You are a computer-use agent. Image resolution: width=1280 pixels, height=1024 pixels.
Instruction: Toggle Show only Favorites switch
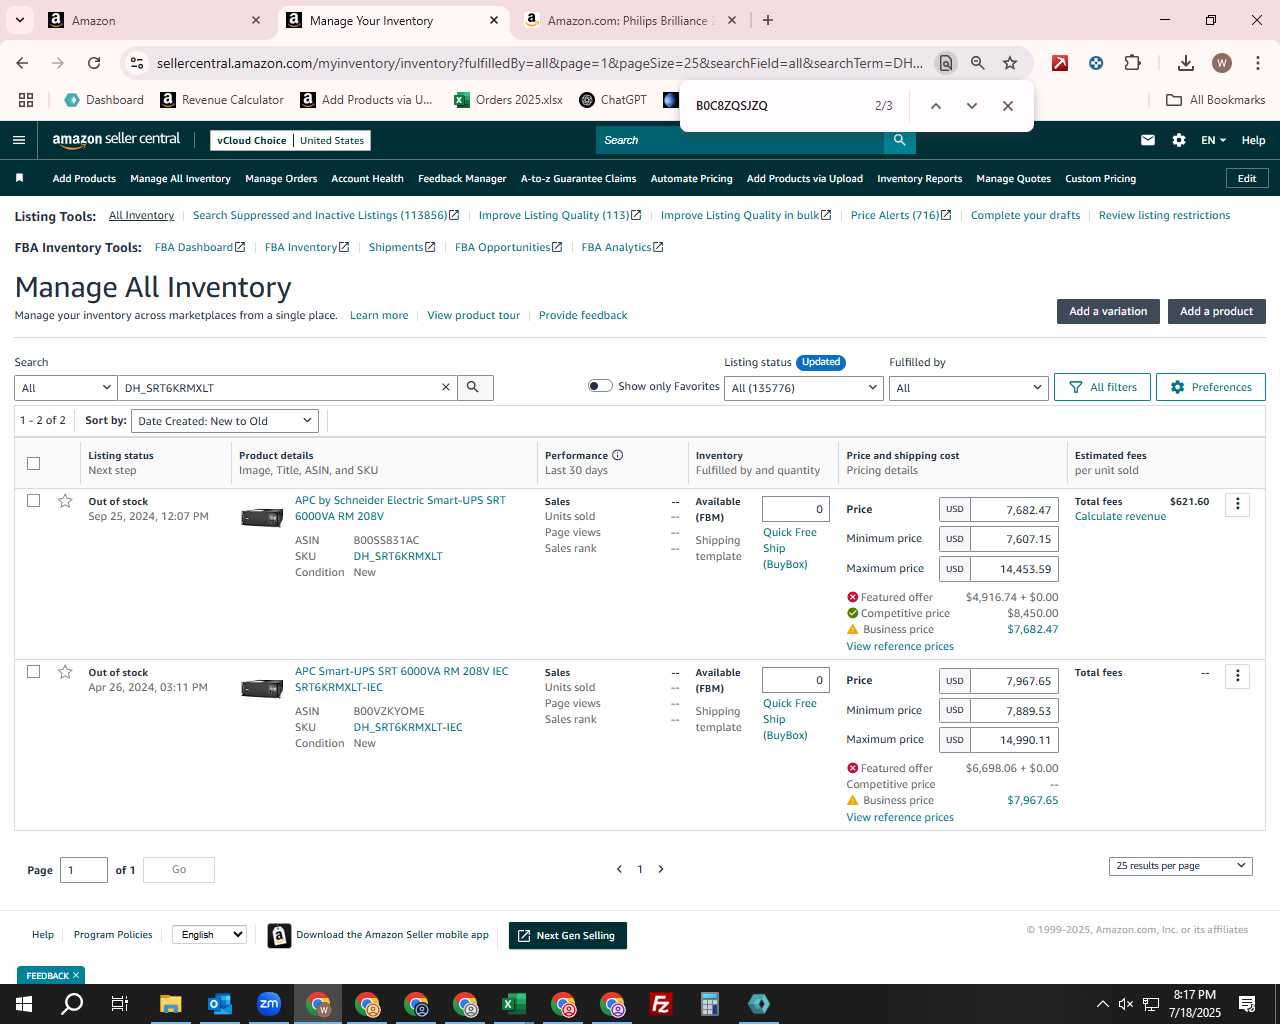[x=600, y=386]
